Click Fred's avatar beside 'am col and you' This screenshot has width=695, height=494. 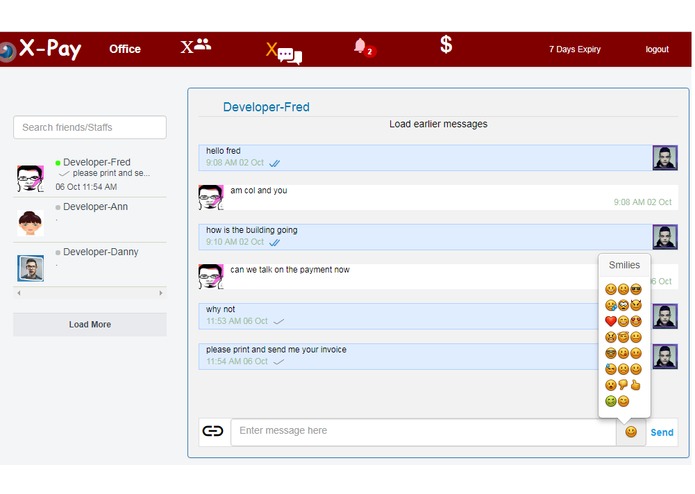pyautogui.click(x=211, y=197)
